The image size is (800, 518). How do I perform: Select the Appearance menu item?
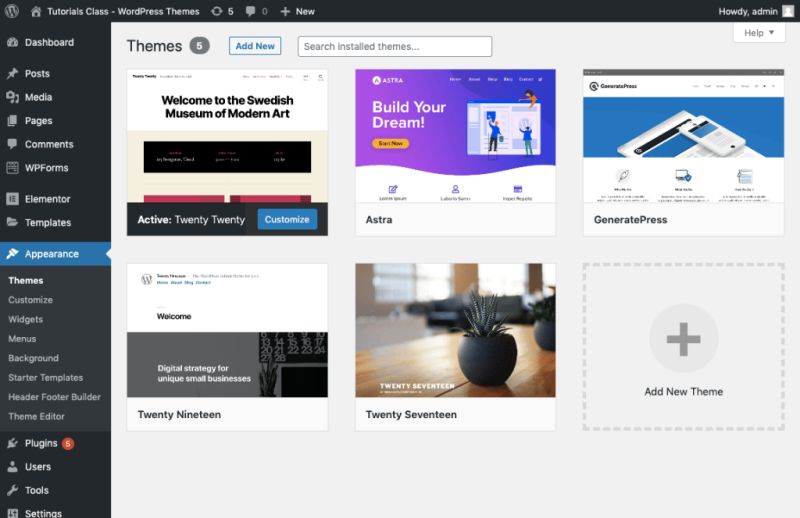pyautogui.click(x=55, y=254)
